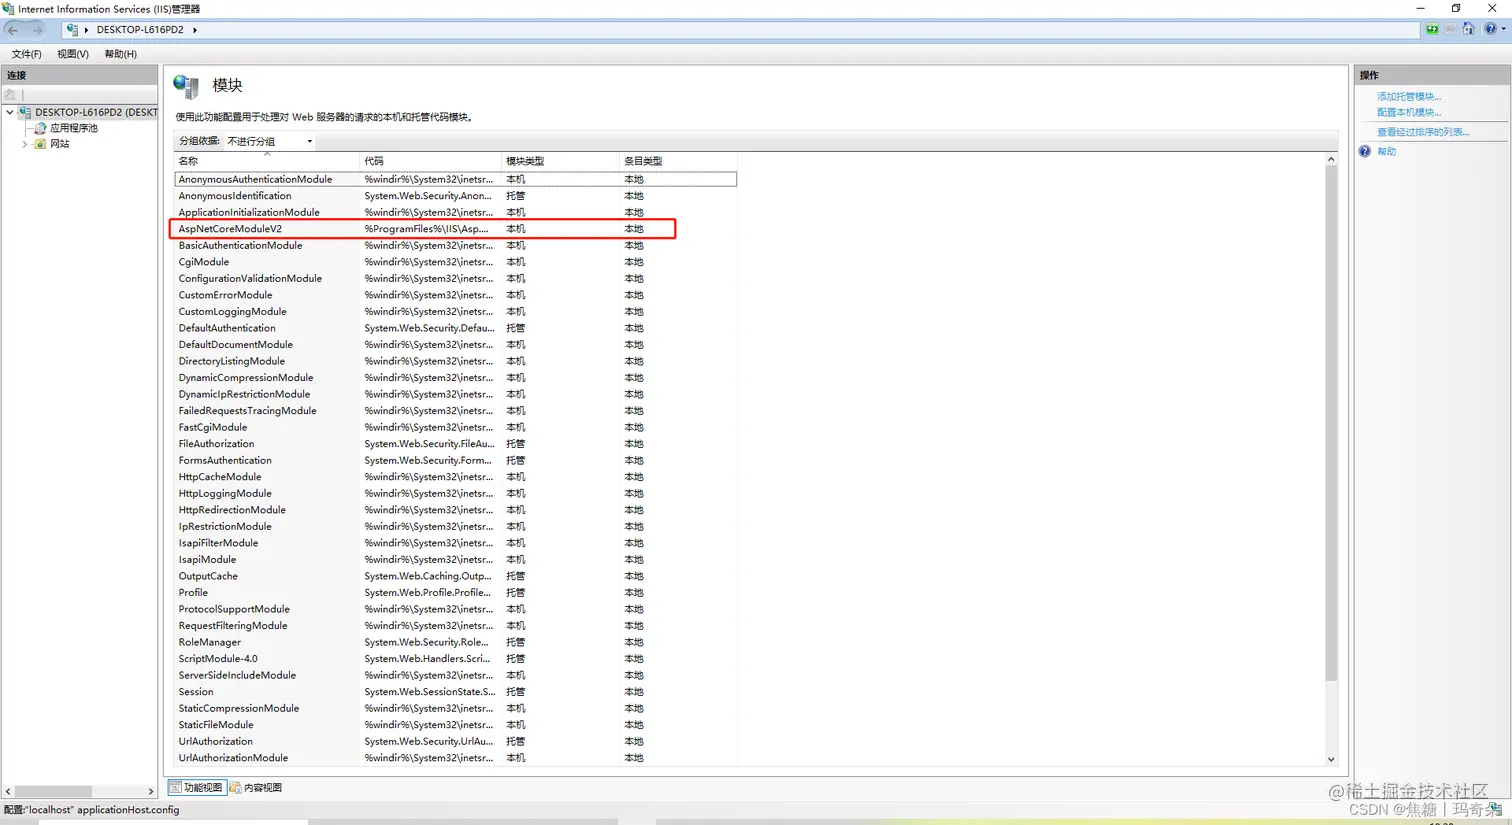Collapse the DESKTOP-L616PD2 tree node
The image size is (1512, 825).
[x=10, y=112]
